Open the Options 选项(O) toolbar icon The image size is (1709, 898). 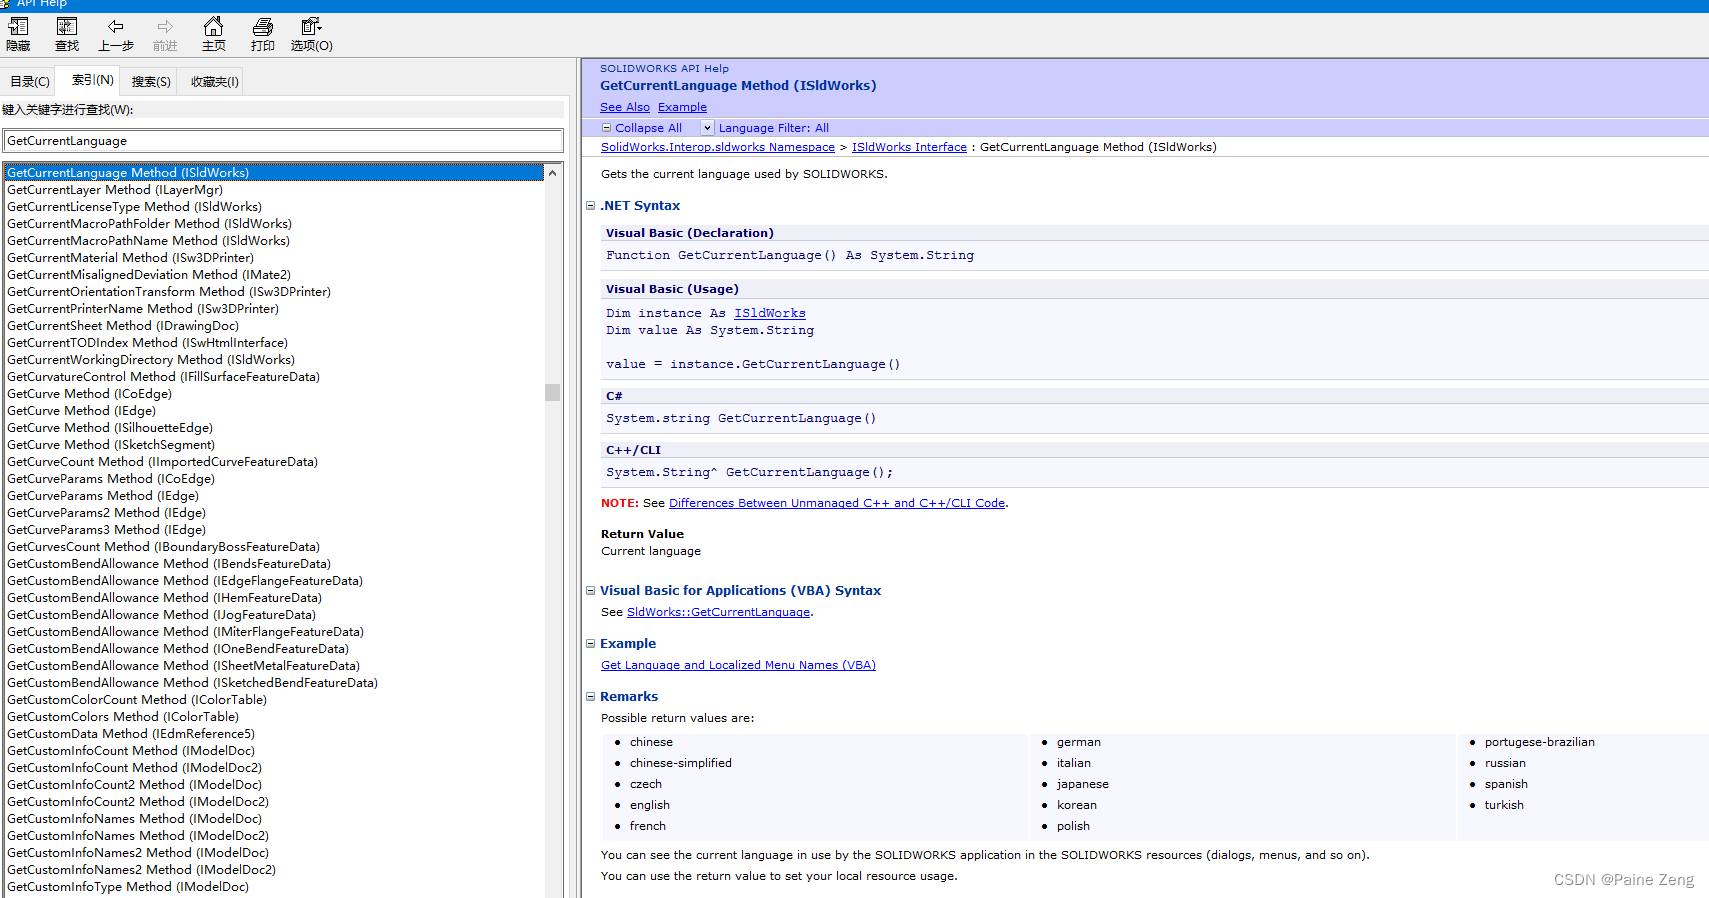[312, 34]
